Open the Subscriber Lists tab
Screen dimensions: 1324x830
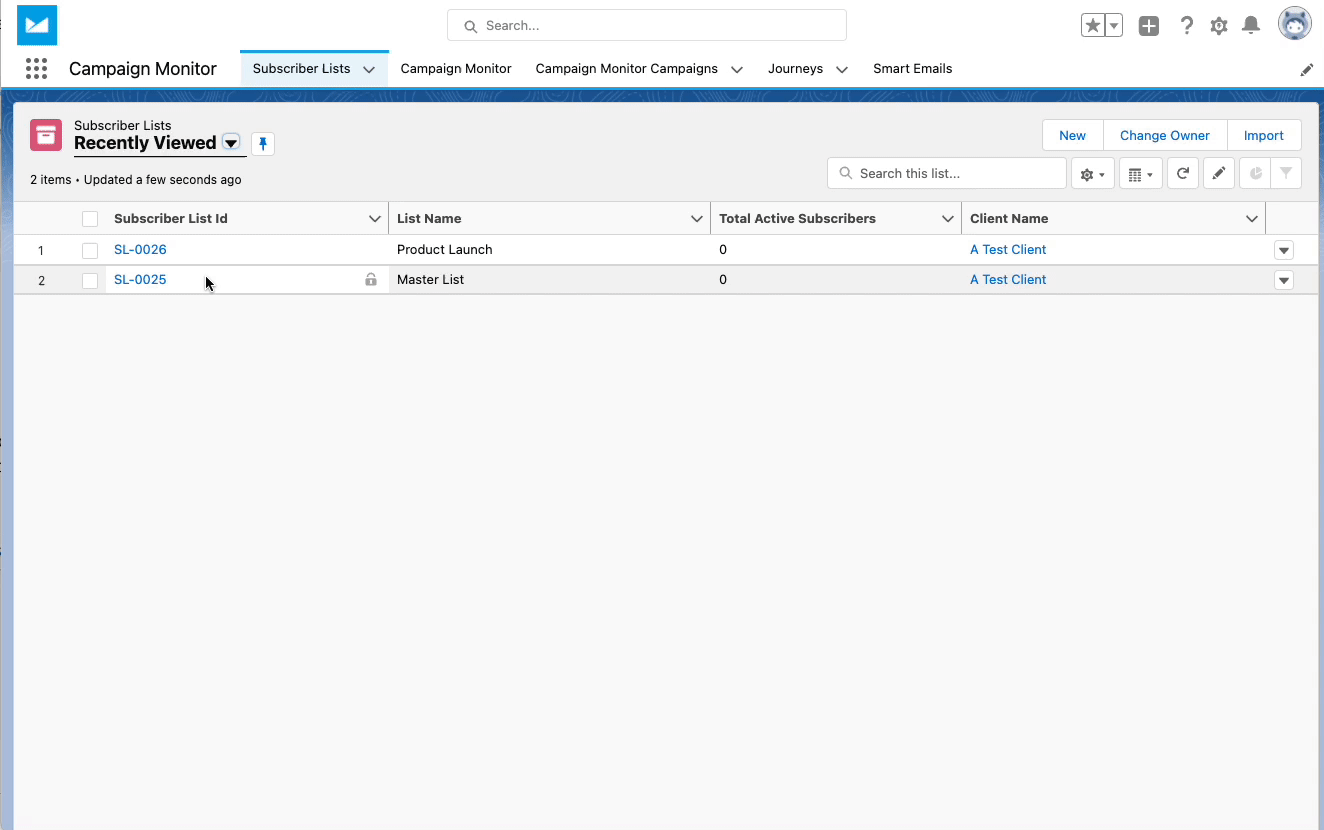[301, 69]
